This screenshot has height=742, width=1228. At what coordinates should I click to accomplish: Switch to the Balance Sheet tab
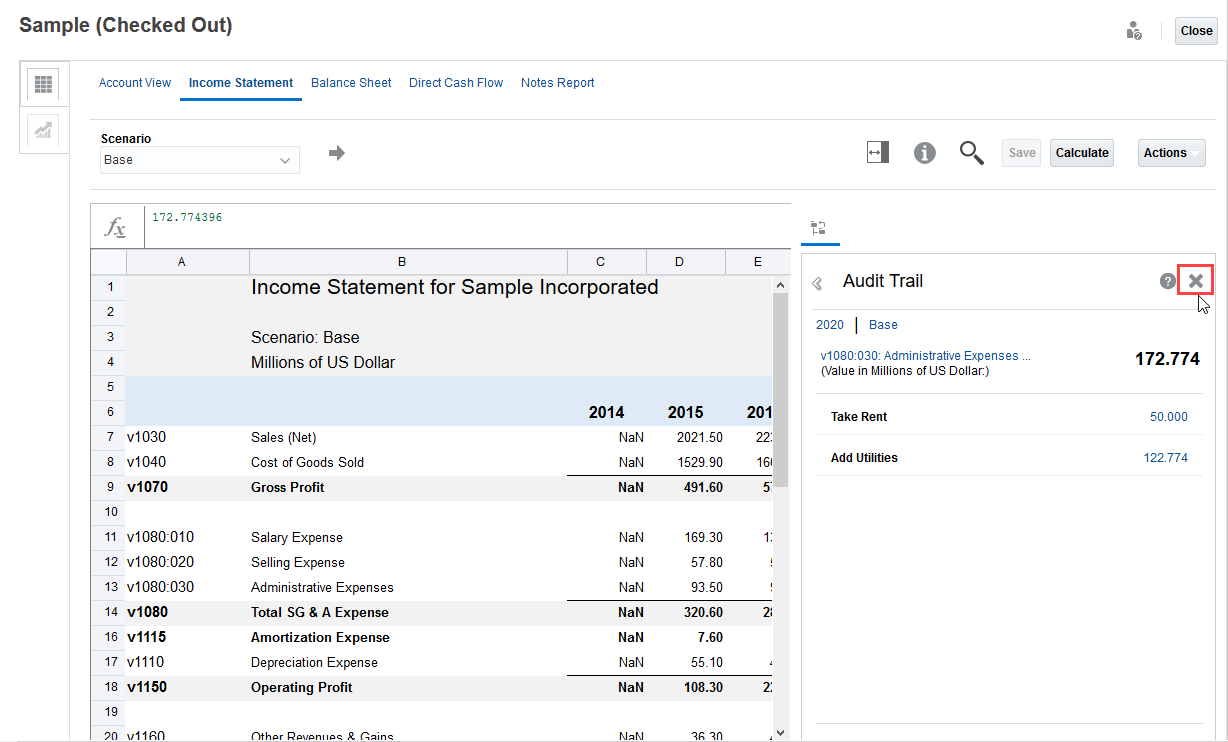tap(351, 83)
